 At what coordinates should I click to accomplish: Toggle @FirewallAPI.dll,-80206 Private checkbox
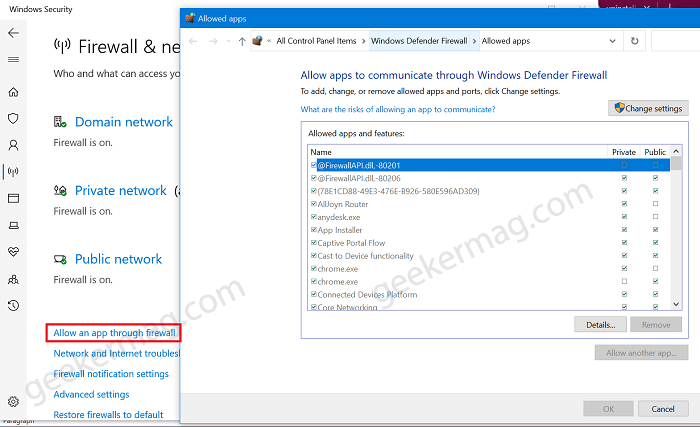pos(625,178)
